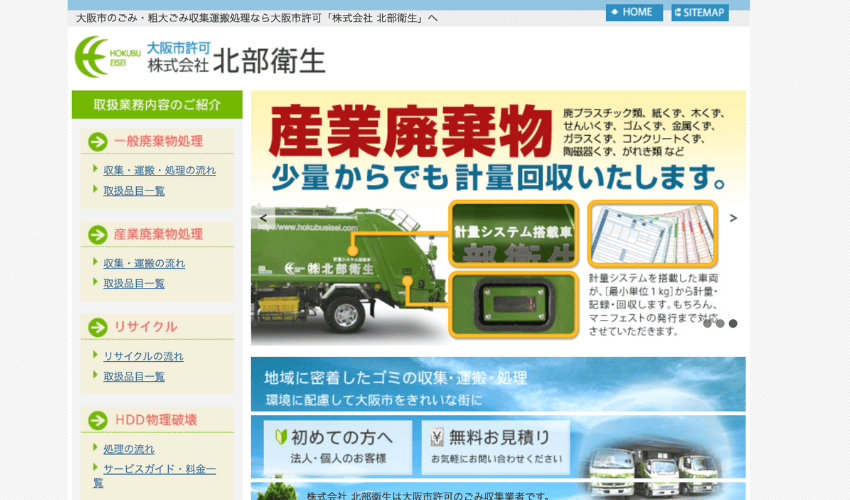The width and height of the screenshot is (850, 500).
Task: Open the HDD物理破壊 heading
Action: 156,420
